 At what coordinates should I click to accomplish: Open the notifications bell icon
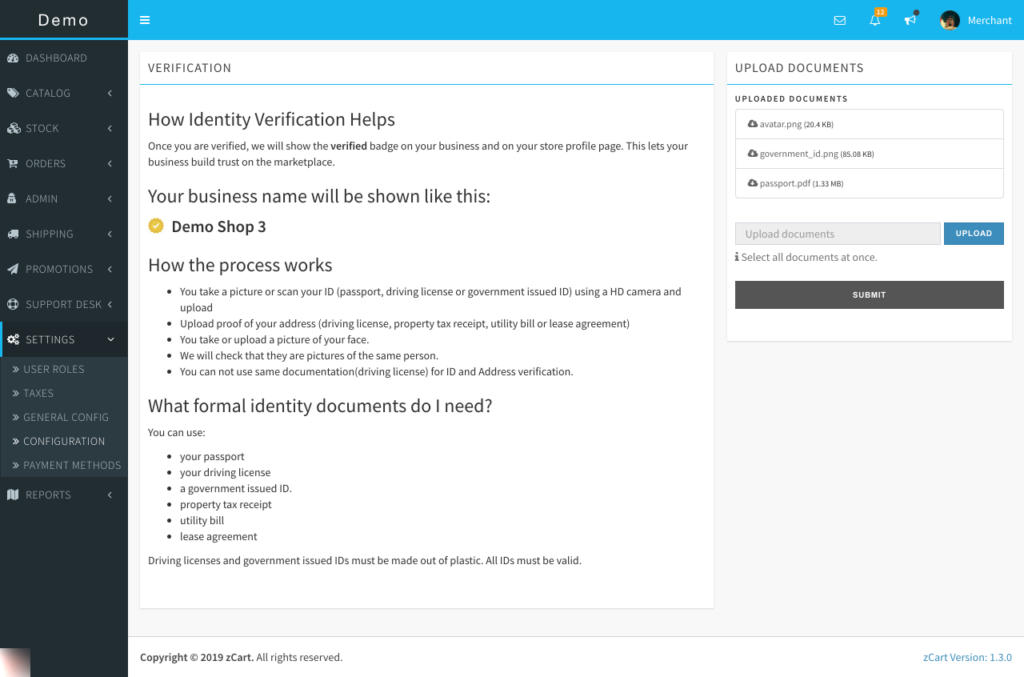[x=875, y=20]
